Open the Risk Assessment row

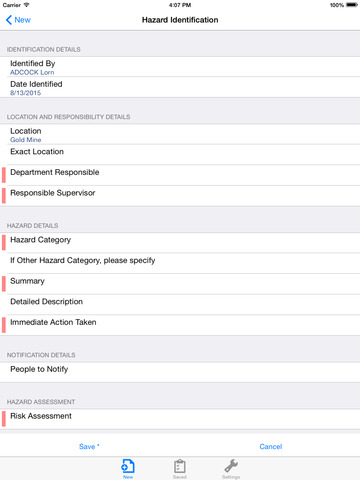(x=180, y=419)
